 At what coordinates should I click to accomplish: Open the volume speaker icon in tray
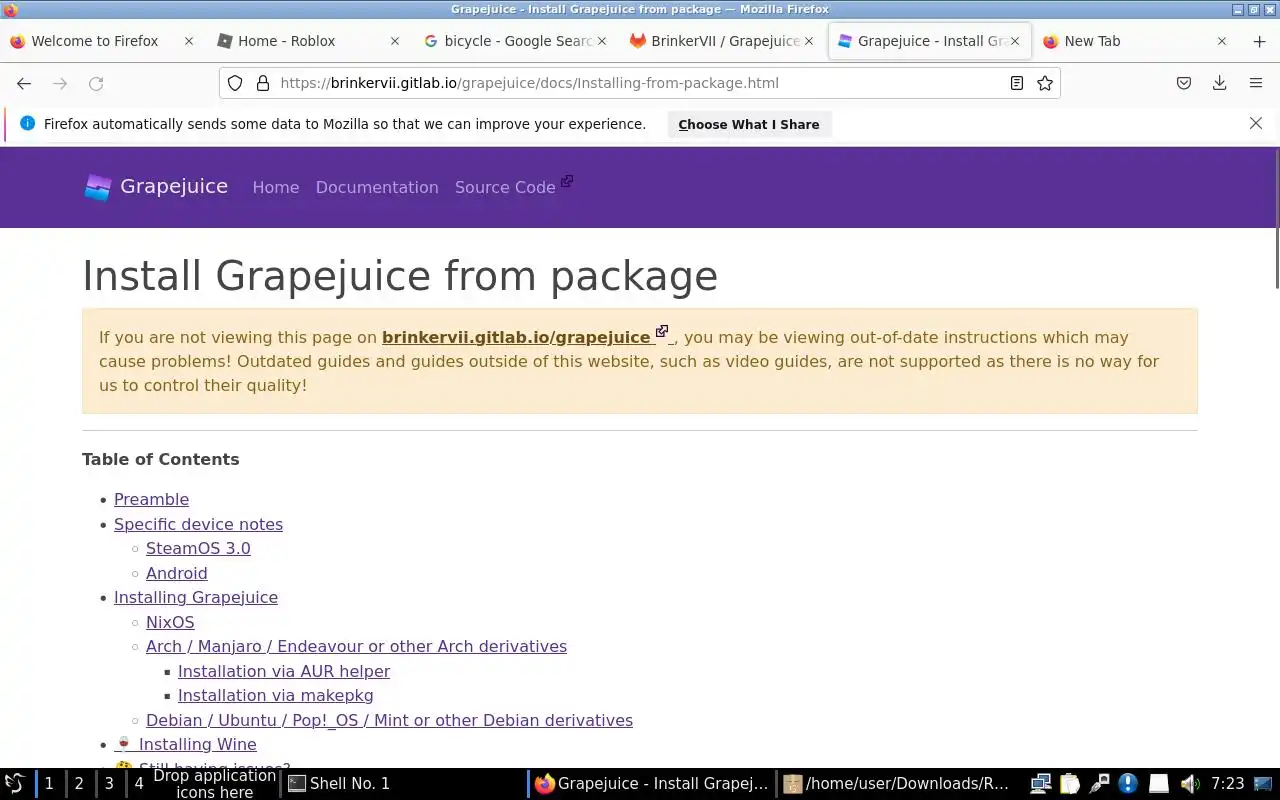(x=1188, y=783)
